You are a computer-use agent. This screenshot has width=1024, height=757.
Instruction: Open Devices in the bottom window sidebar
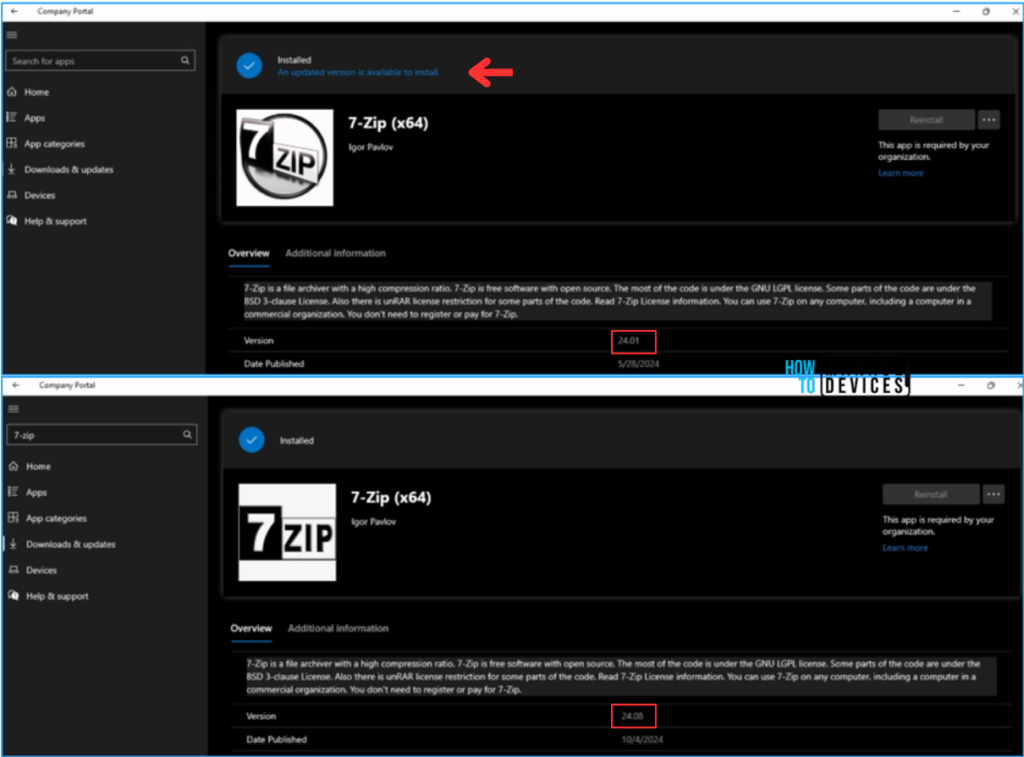pos(41,570)
